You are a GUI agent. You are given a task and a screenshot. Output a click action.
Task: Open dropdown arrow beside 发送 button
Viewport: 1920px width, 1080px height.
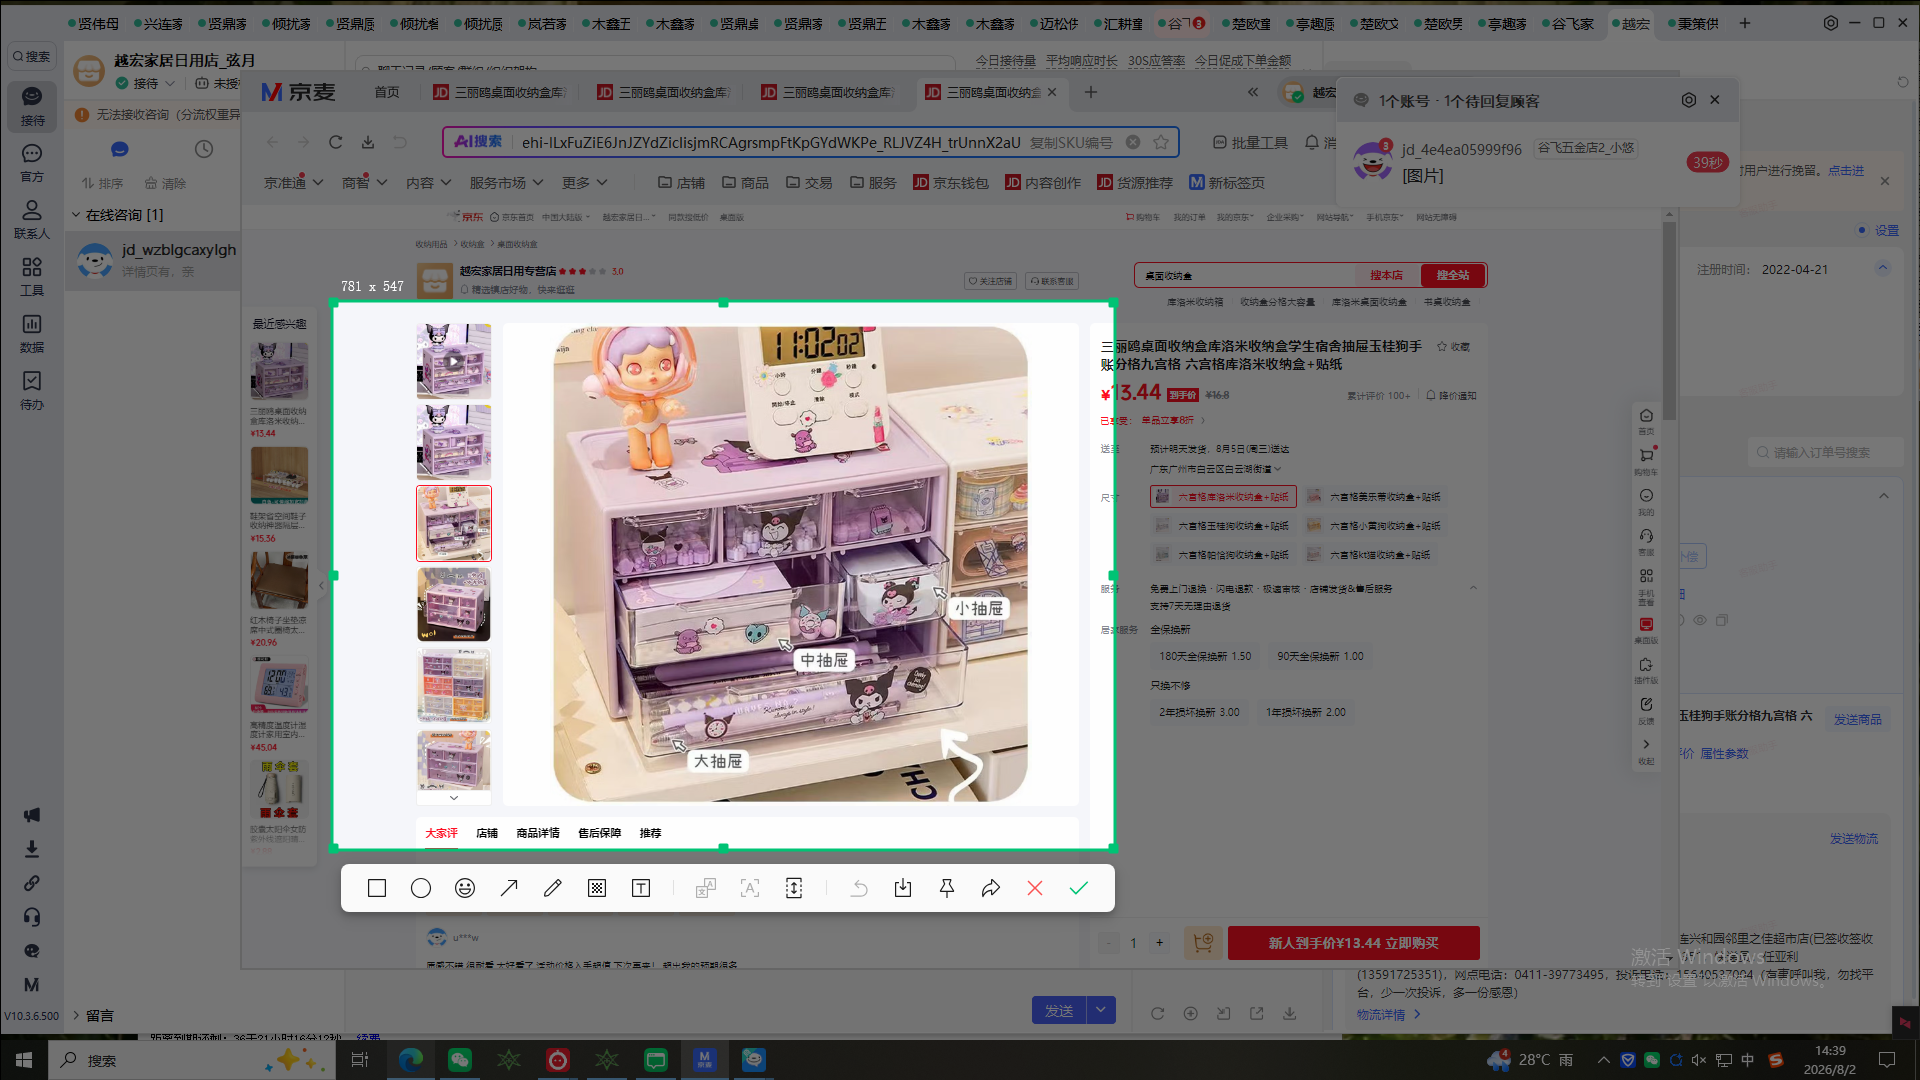[x=1101, y=1011]
